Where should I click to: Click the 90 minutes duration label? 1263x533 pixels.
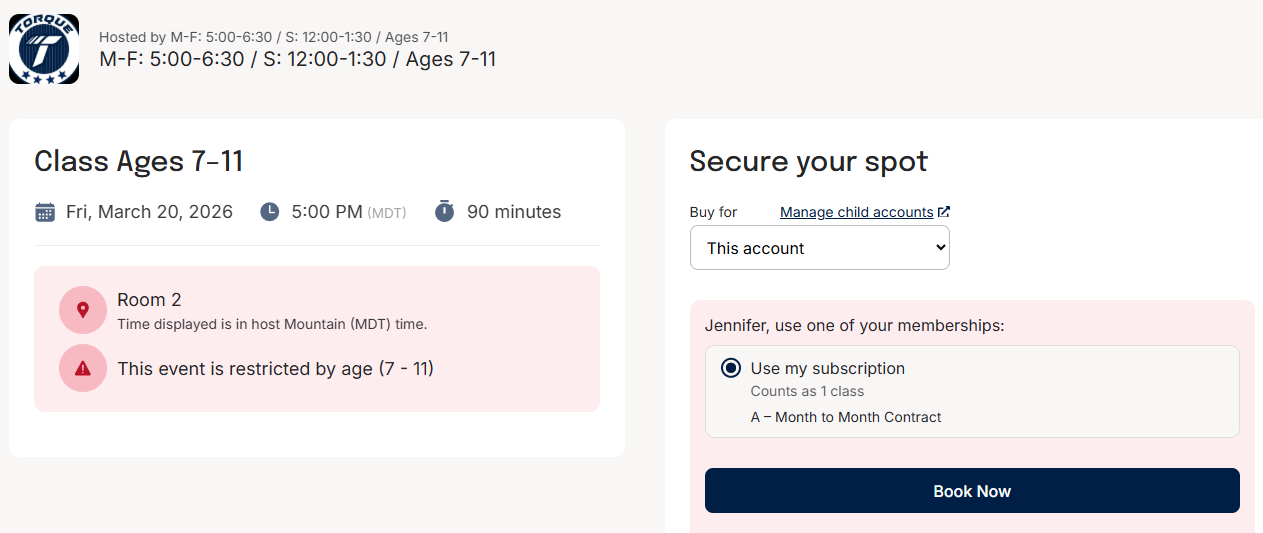514,212
